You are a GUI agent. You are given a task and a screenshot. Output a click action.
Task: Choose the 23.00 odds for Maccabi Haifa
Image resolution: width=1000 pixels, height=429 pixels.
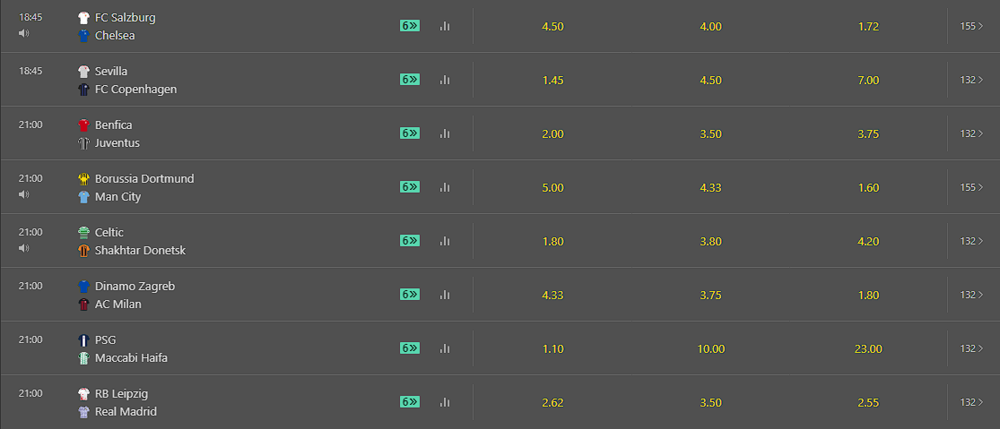tap(869, 349)
